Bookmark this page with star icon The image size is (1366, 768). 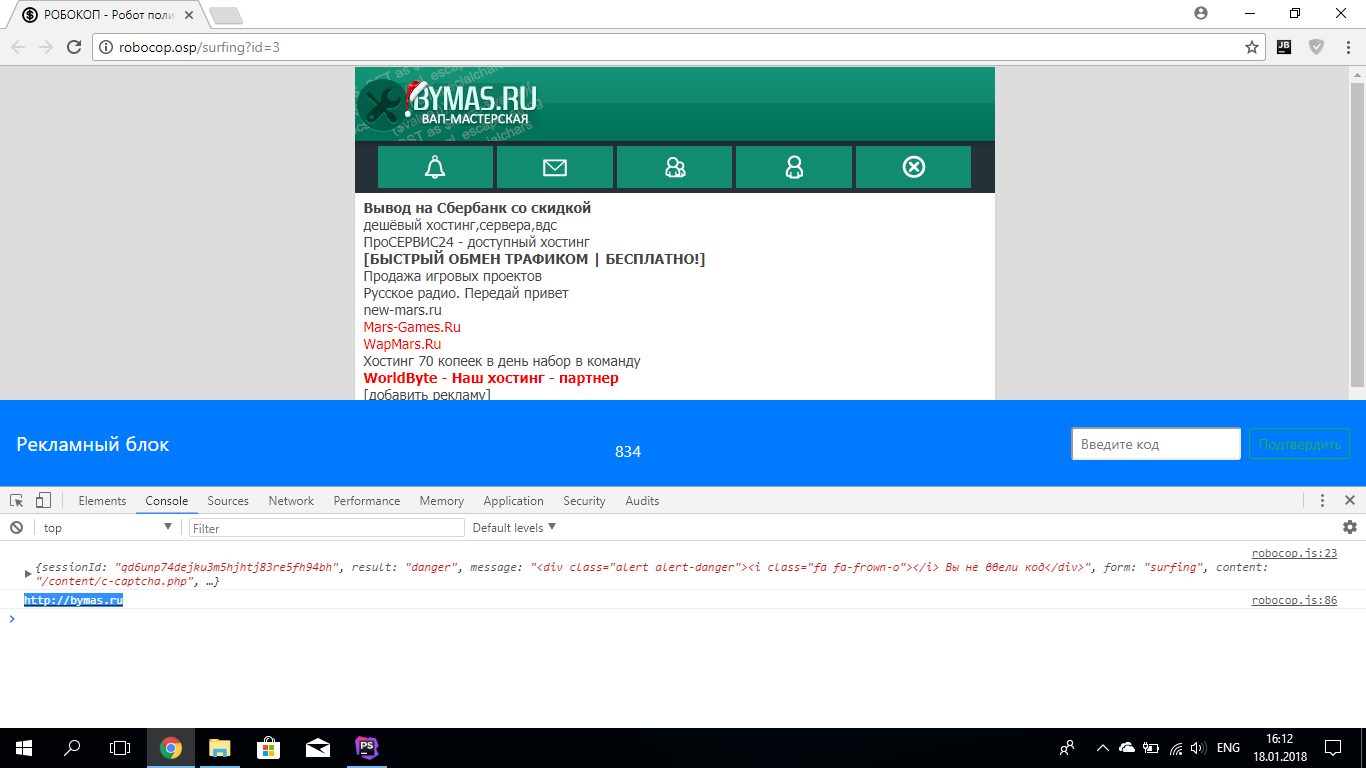click(1251, 47)
